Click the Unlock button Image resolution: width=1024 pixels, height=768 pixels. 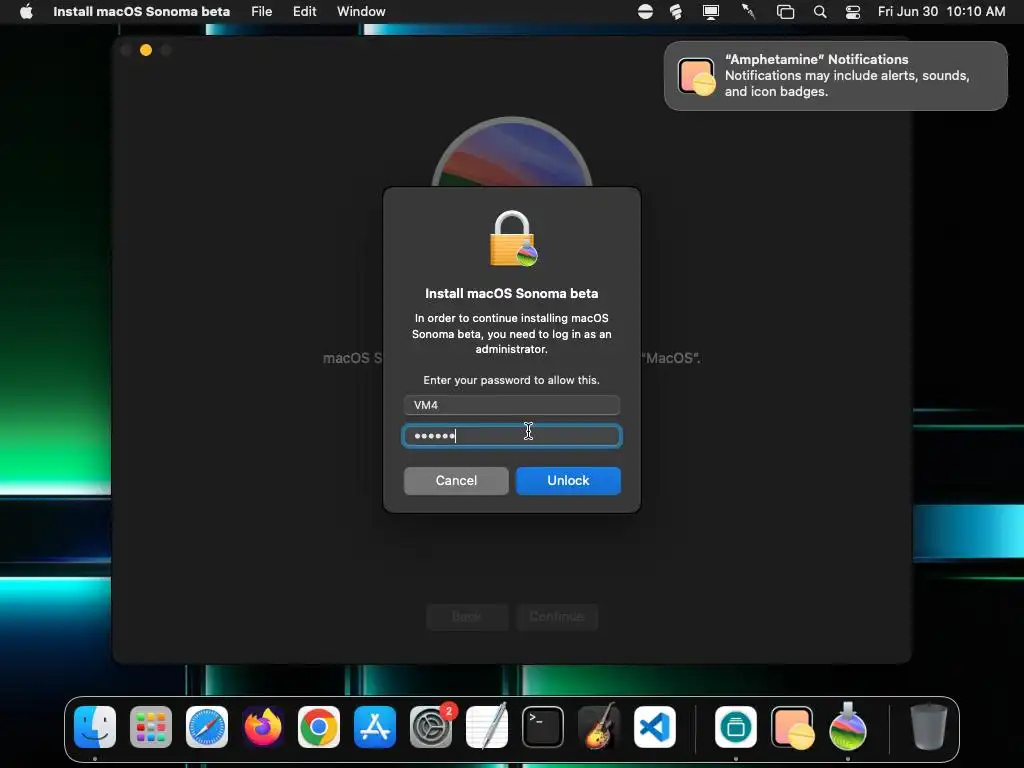tap(568, 481)
